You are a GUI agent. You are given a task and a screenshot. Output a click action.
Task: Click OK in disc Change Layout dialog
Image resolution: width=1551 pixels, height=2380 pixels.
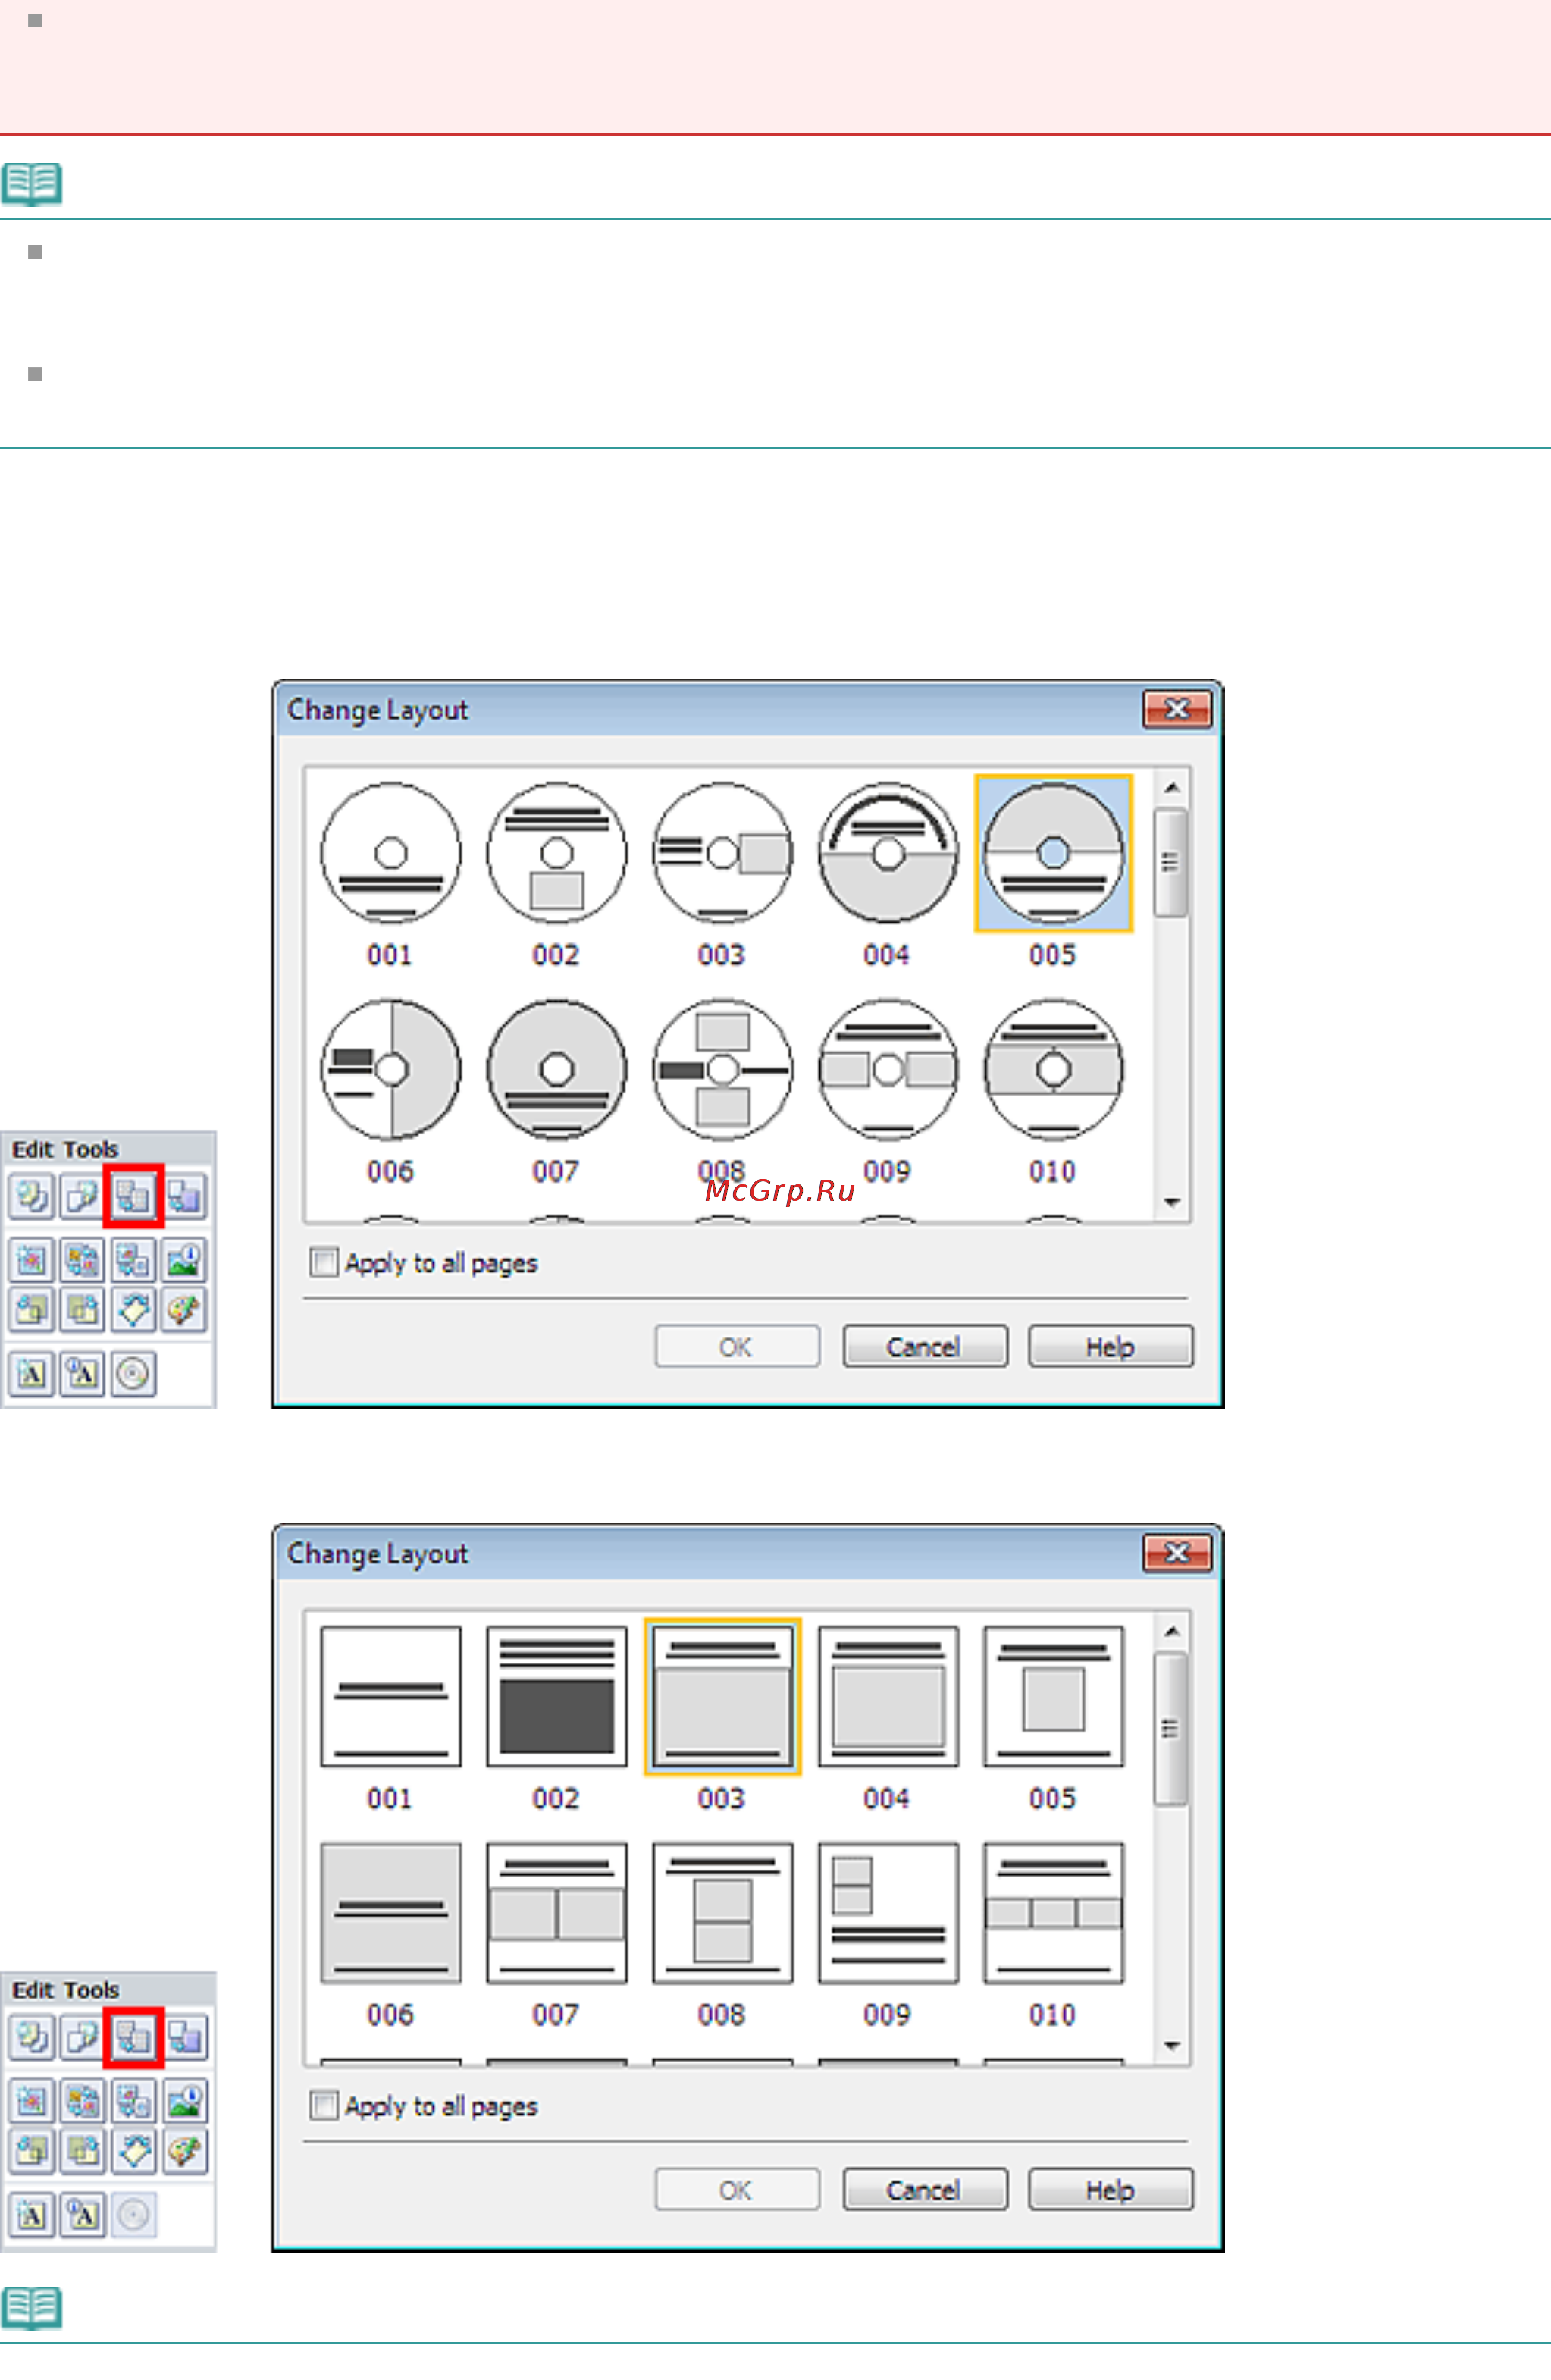click(737, 1346)
